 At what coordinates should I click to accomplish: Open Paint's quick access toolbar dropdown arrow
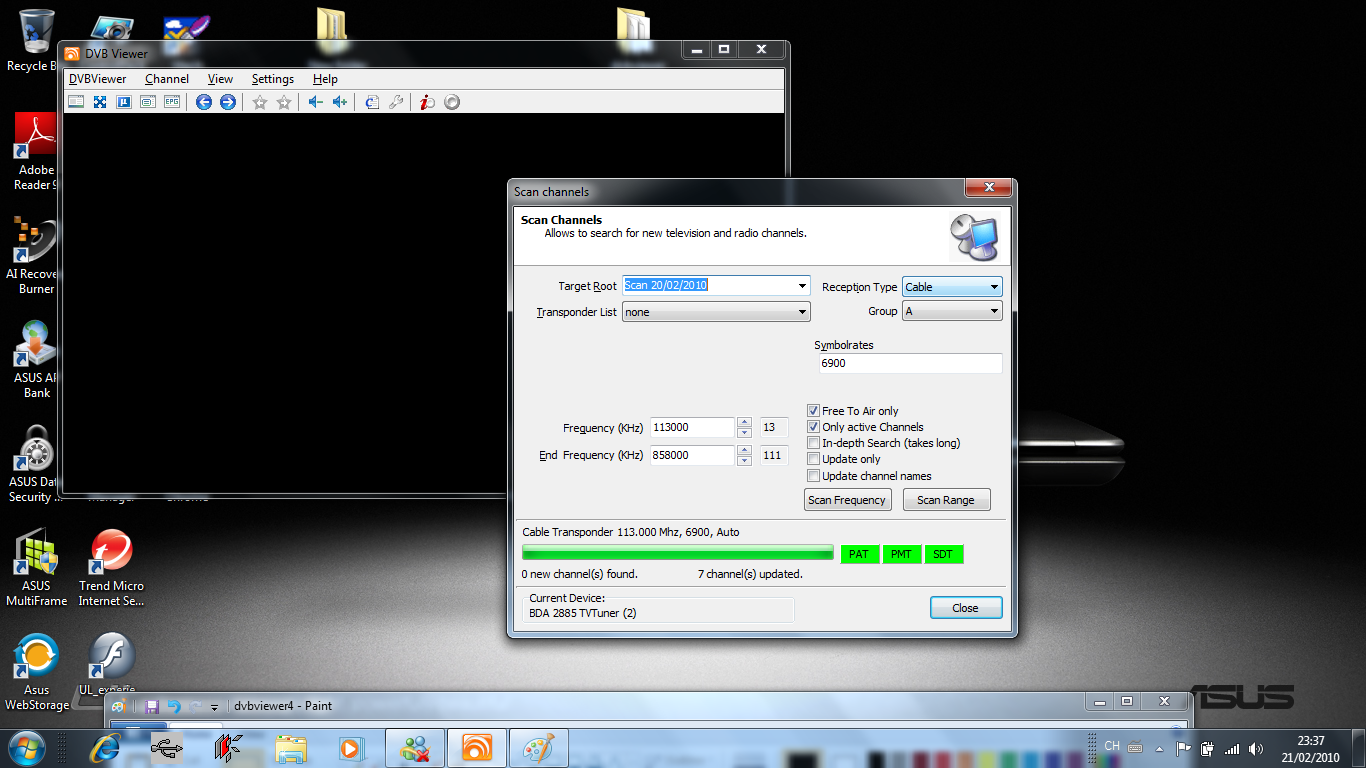coord(214,707)
